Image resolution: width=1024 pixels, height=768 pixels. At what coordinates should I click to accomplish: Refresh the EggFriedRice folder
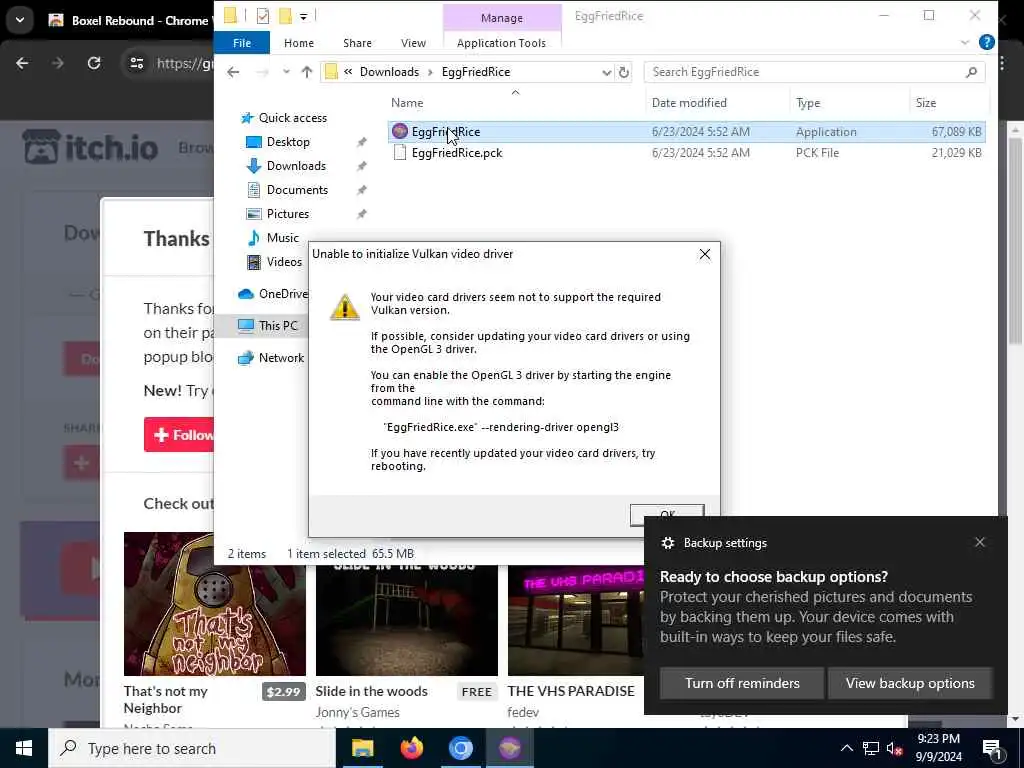pyautogui.click(x=624, y=72)
